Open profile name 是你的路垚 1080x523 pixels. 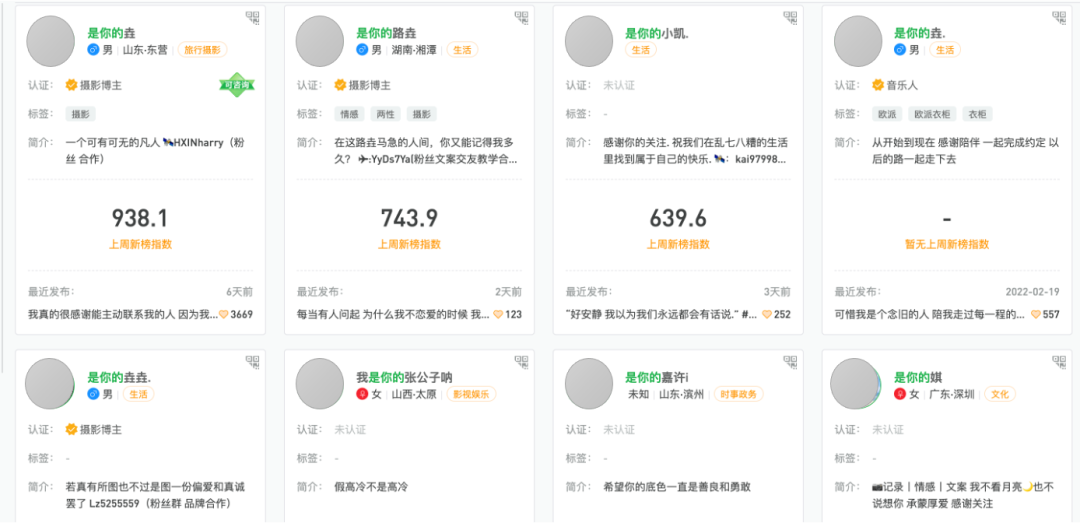pyautogui.click(x=386, y=32)
